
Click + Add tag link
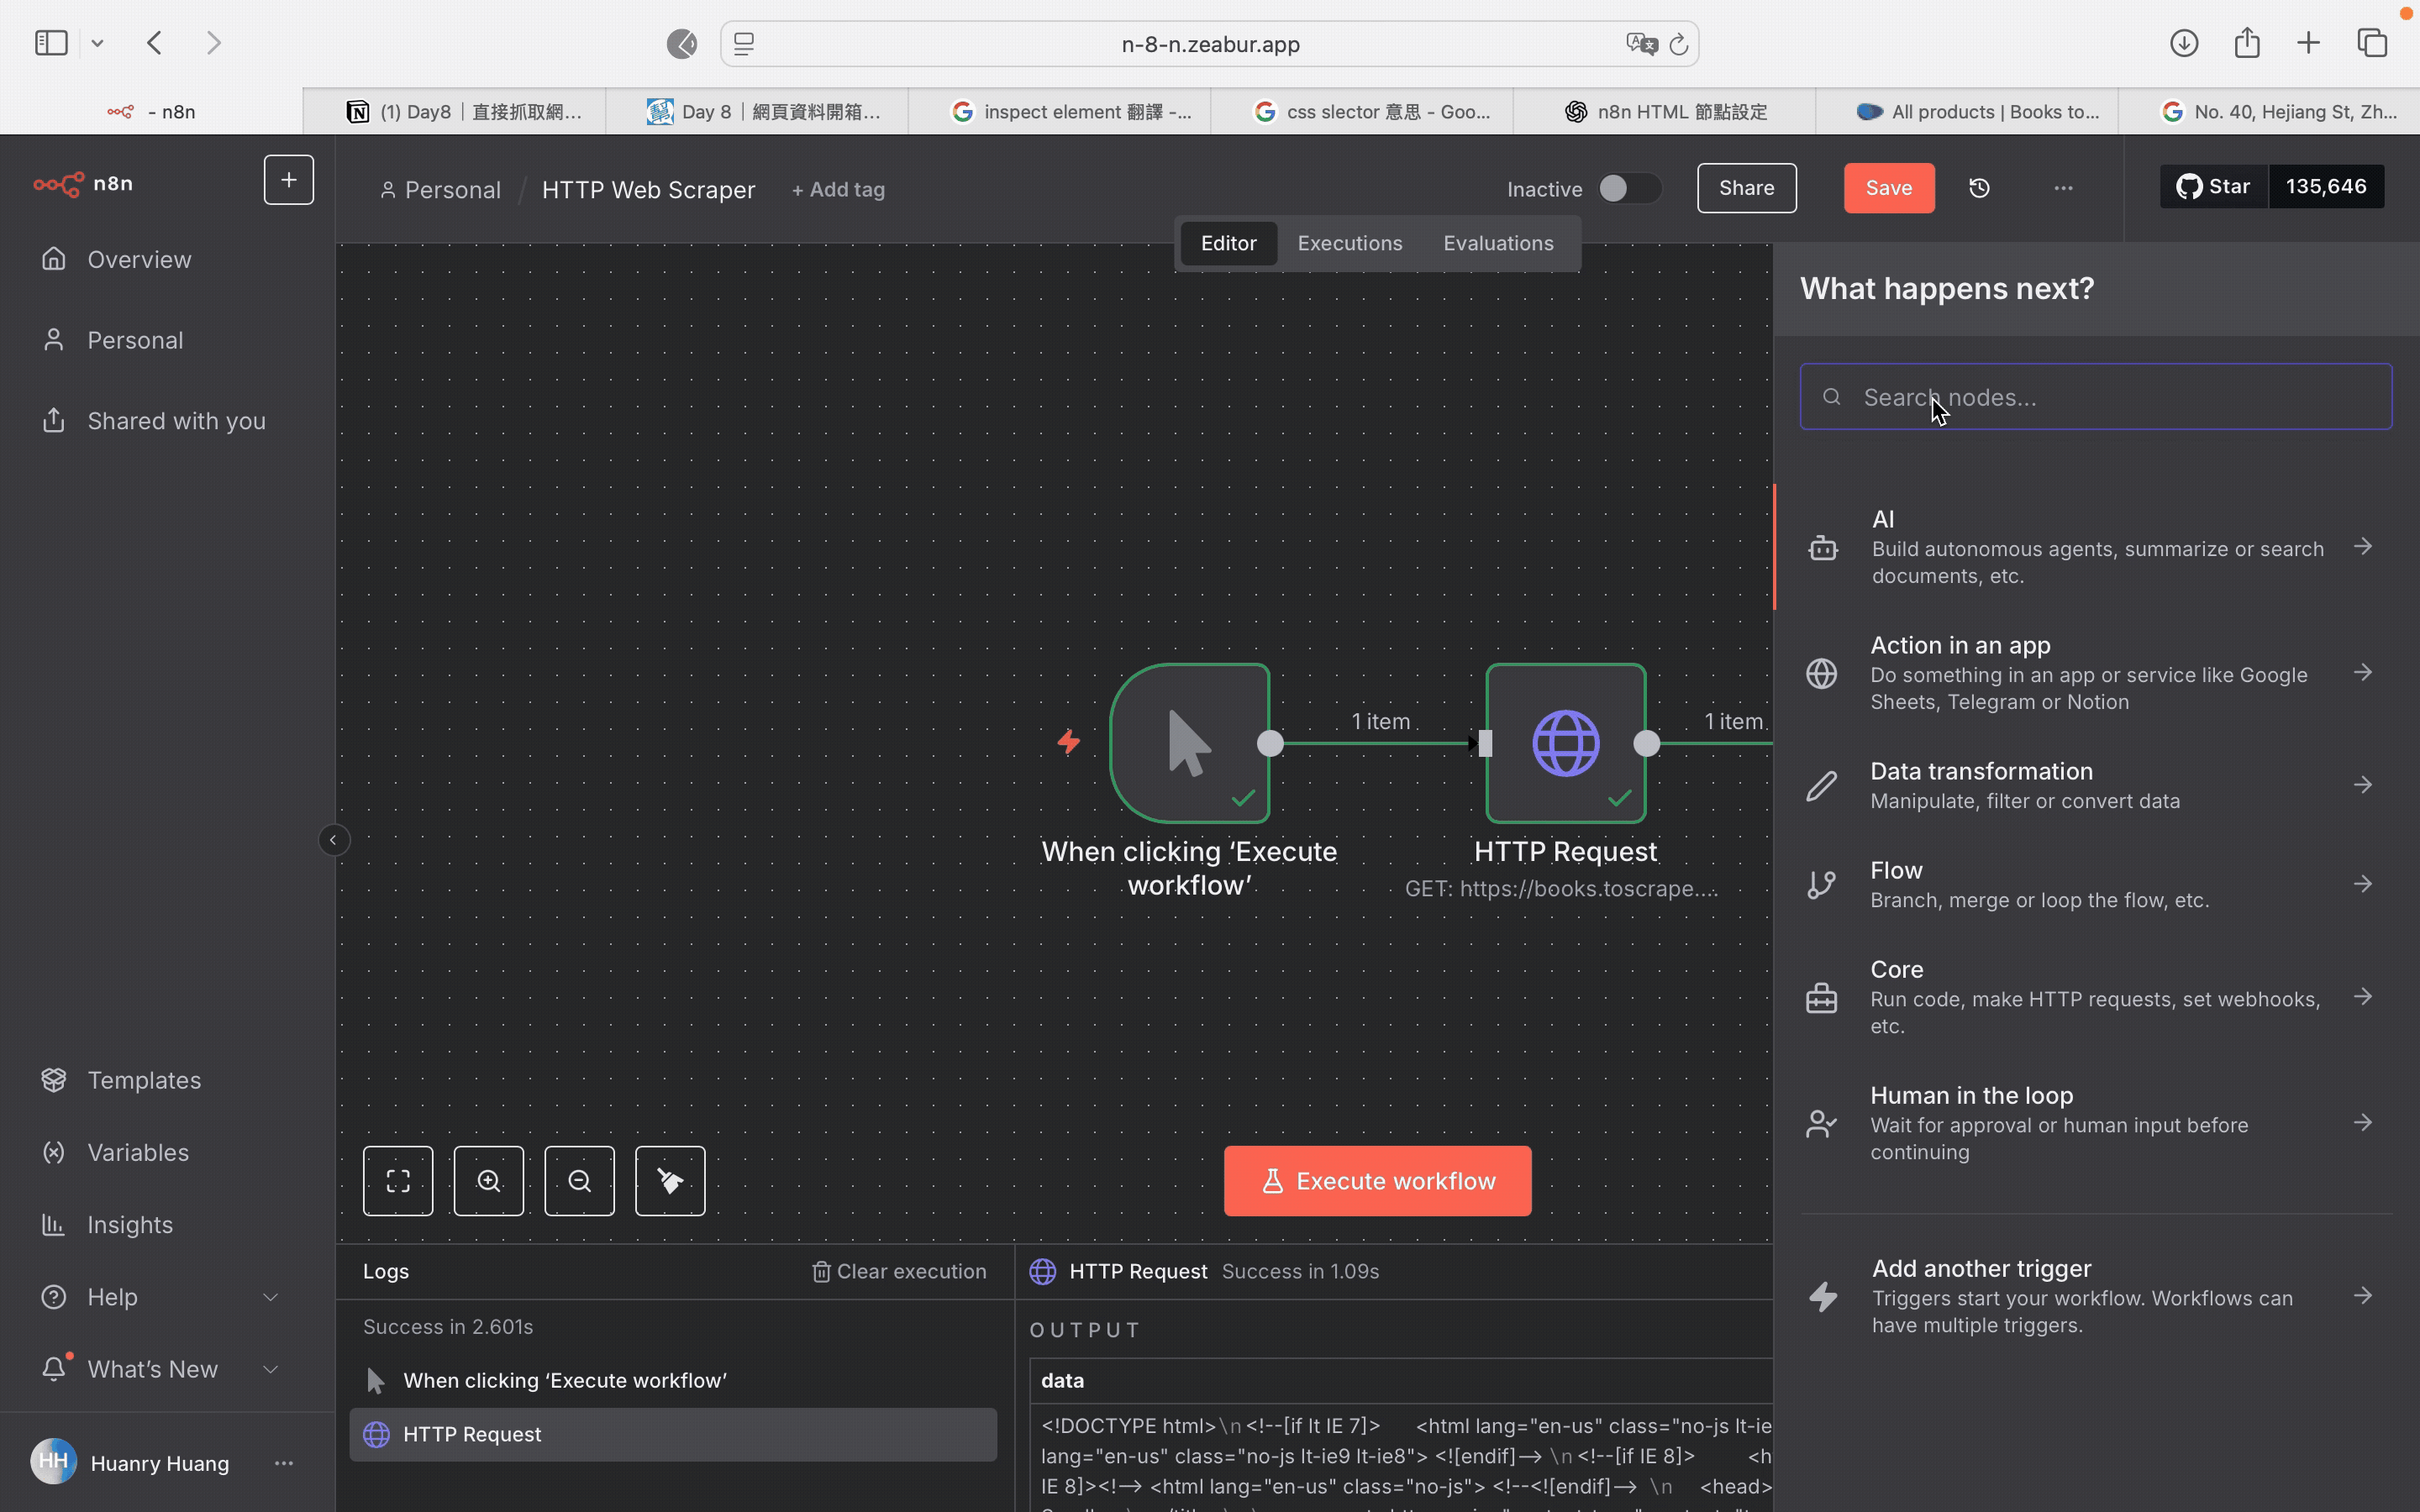click(838, 190)
